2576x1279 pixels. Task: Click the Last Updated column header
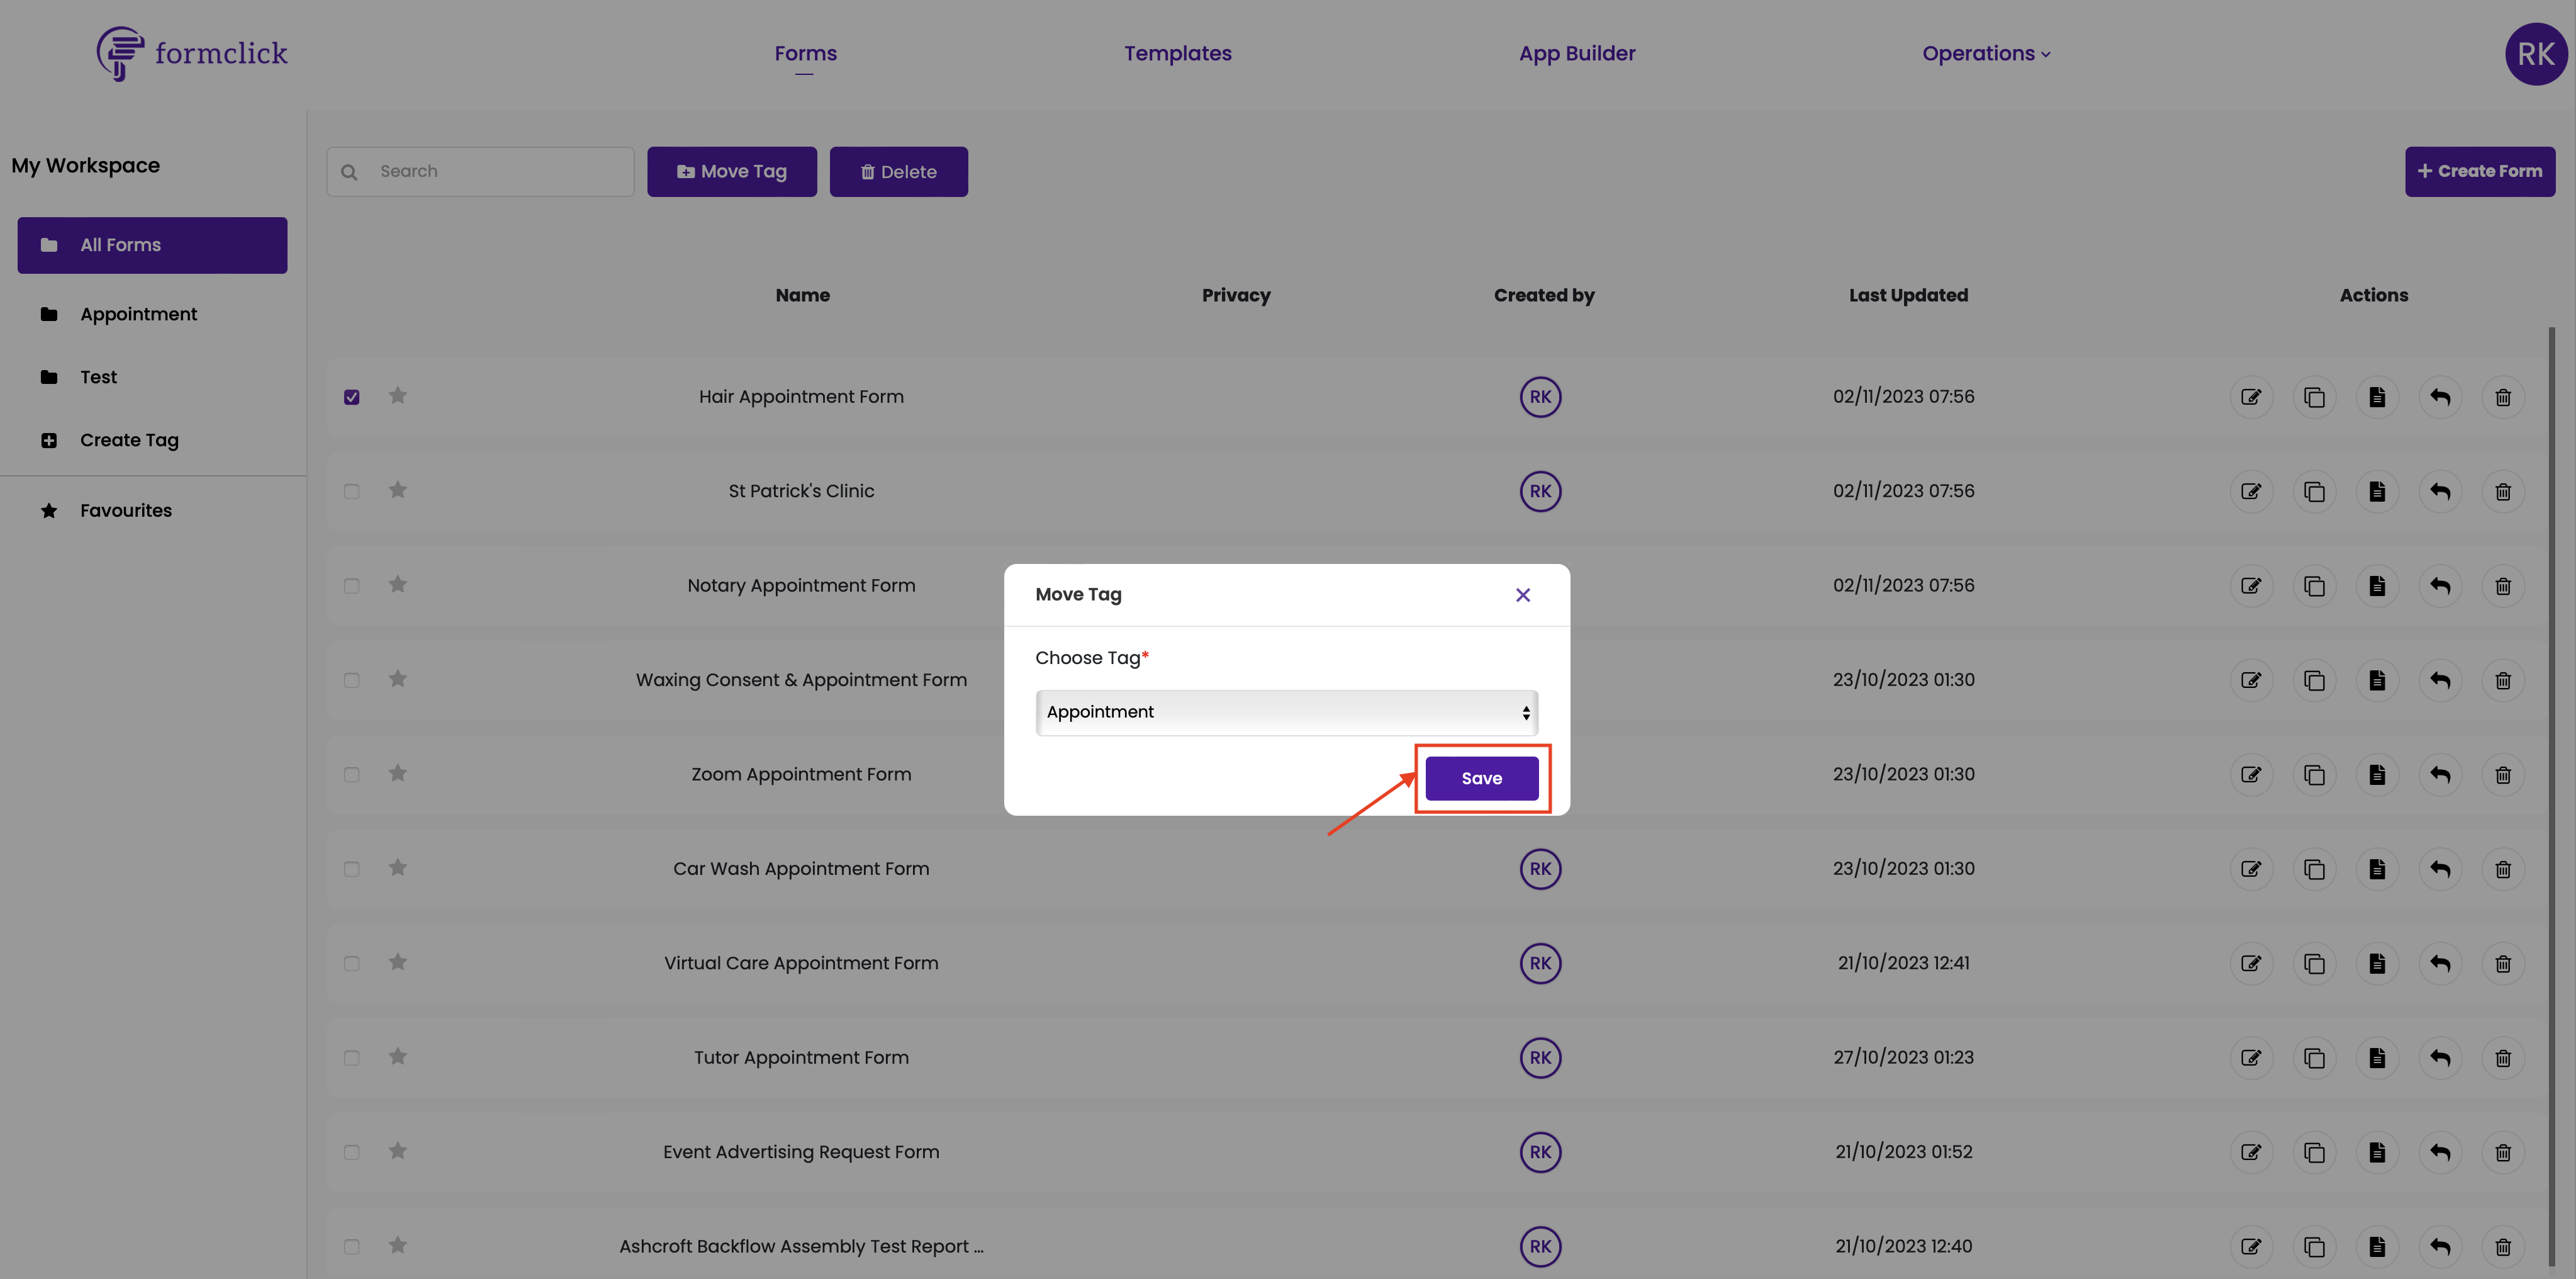pos(1907,295)
